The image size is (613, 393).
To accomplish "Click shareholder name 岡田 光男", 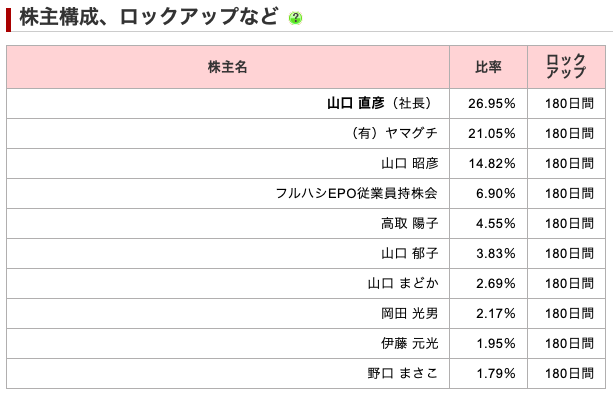I will [x=410, y=313].
